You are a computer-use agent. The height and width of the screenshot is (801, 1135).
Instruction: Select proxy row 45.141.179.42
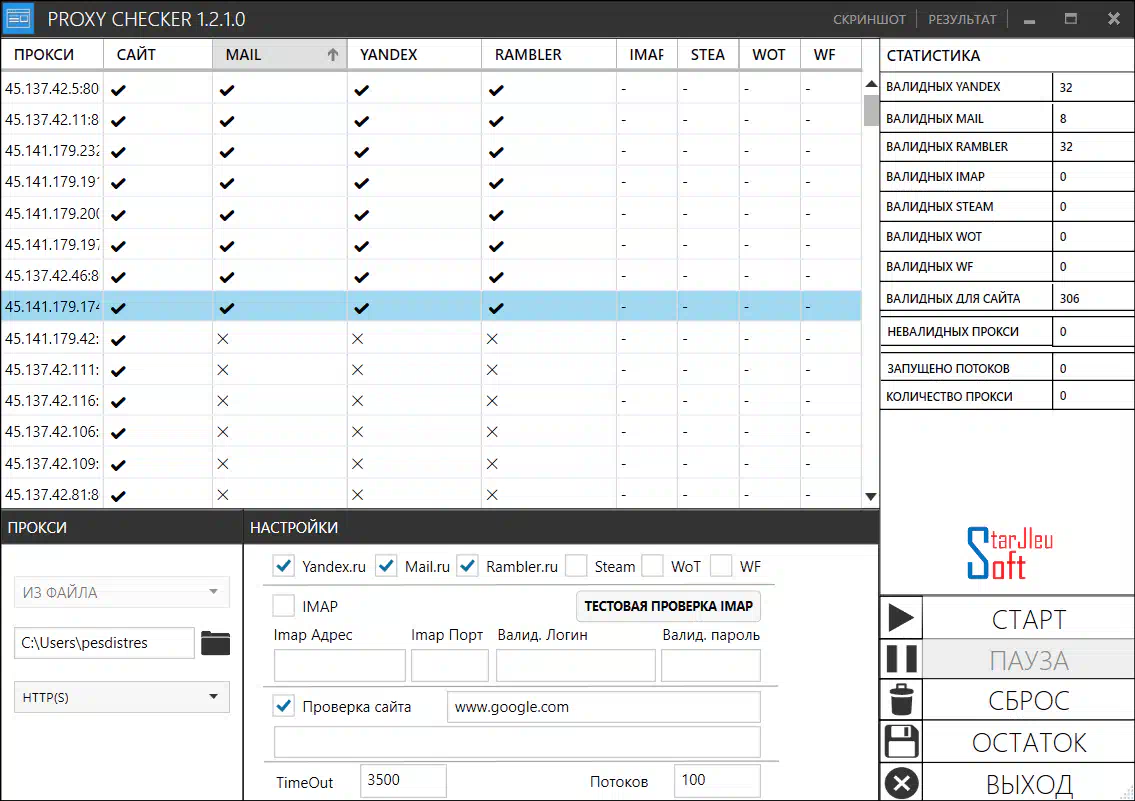coord(431,338)
